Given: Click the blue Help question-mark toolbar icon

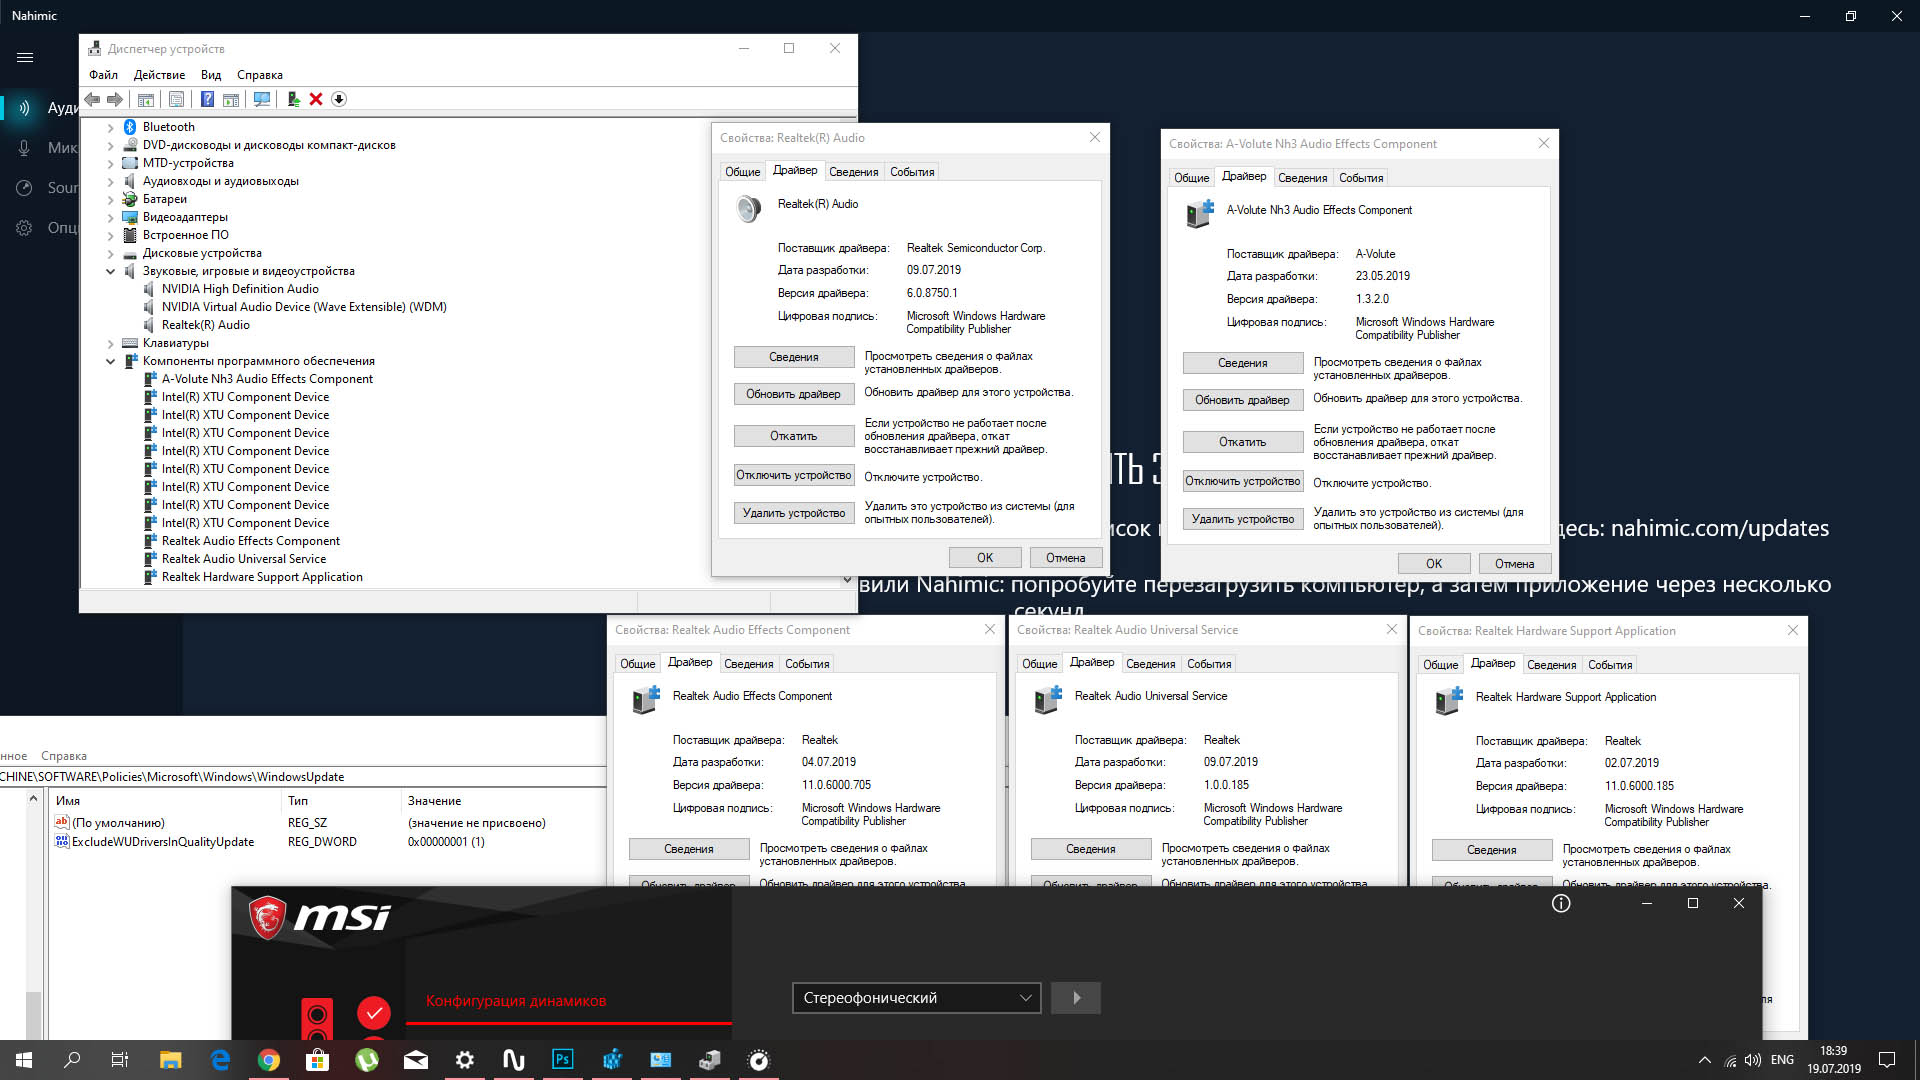Looking at the screenshot, I should coord(207,99).
